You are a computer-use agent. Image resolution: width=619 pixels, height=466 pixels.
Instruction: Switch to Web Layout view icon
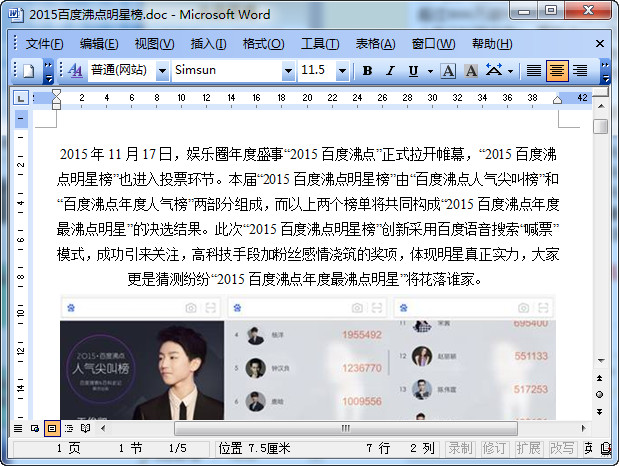(x=35, y=428)
